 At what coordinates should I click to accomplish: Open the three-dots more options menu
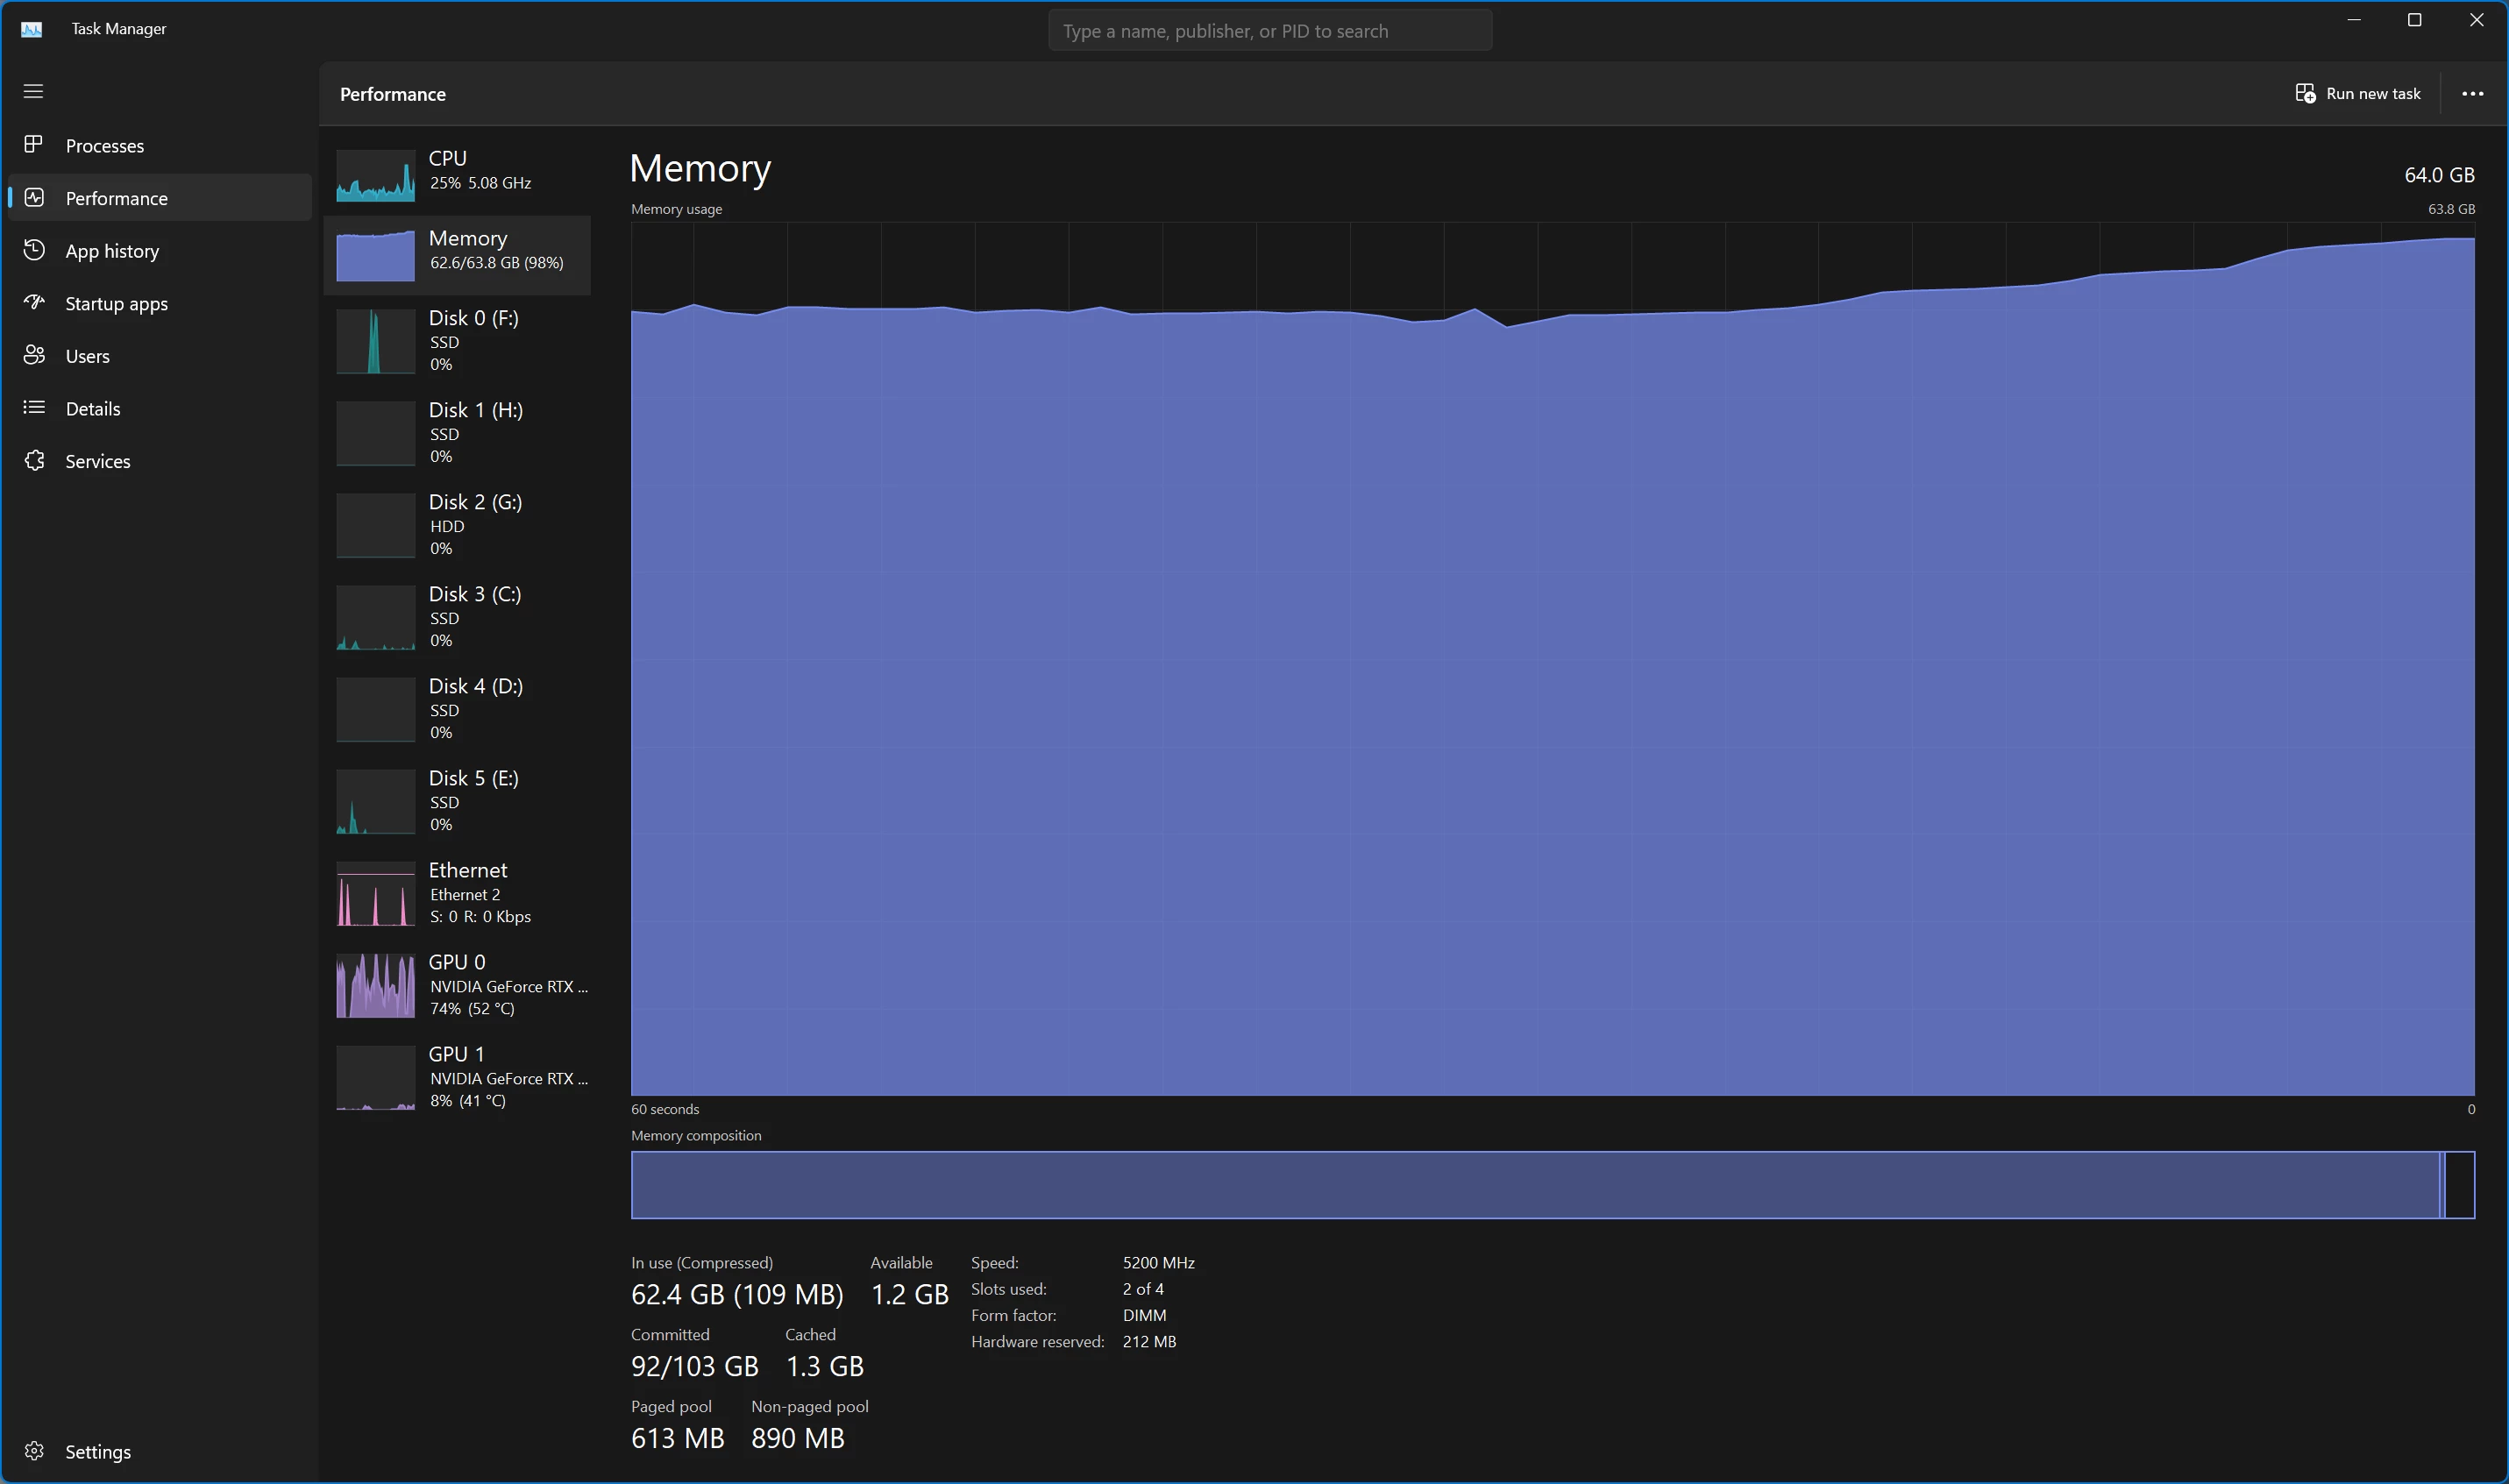pyautogui.click(x=2472, y=94)
